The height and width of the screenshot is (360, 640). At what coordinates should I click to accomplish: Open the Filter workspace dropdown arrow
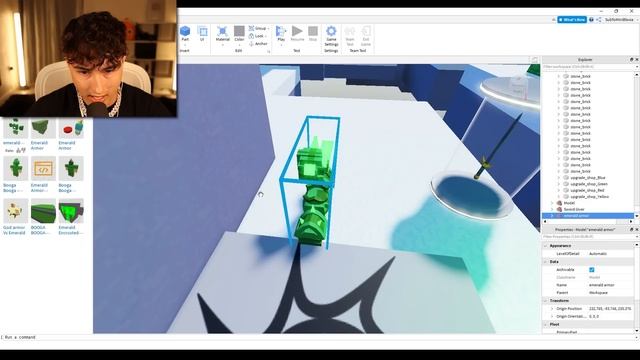point(637,67)
